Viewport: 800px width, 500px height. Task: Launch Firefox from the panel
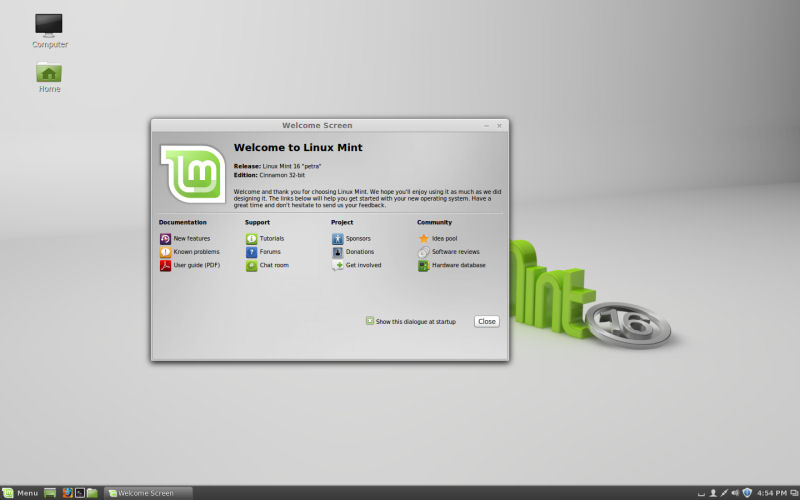point(68,493)
